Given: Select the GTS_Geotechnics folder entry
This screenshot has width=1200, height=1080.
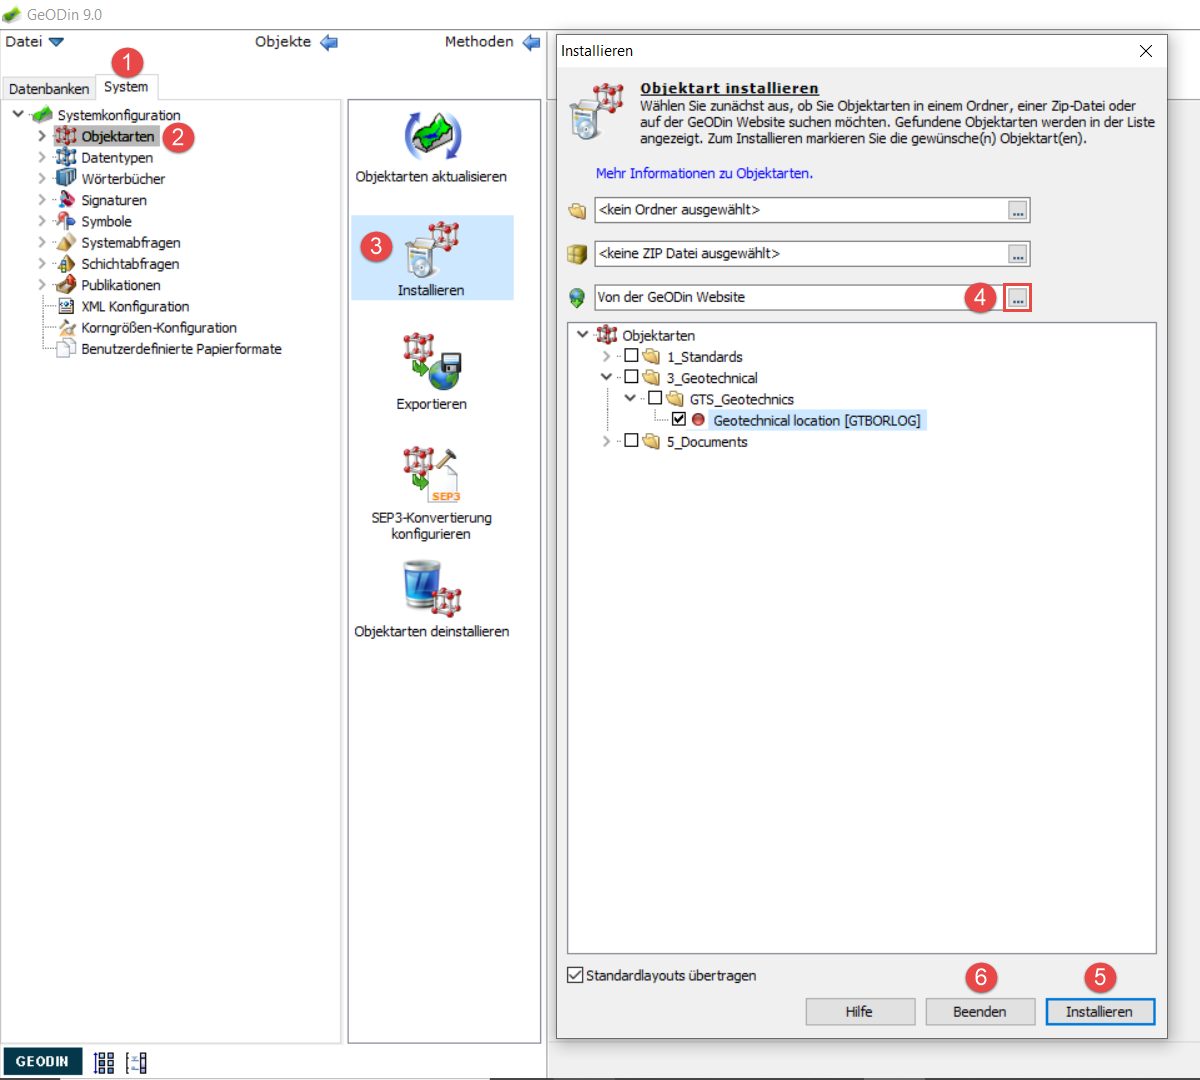Looking at the screenshot, I should point(742,399).
